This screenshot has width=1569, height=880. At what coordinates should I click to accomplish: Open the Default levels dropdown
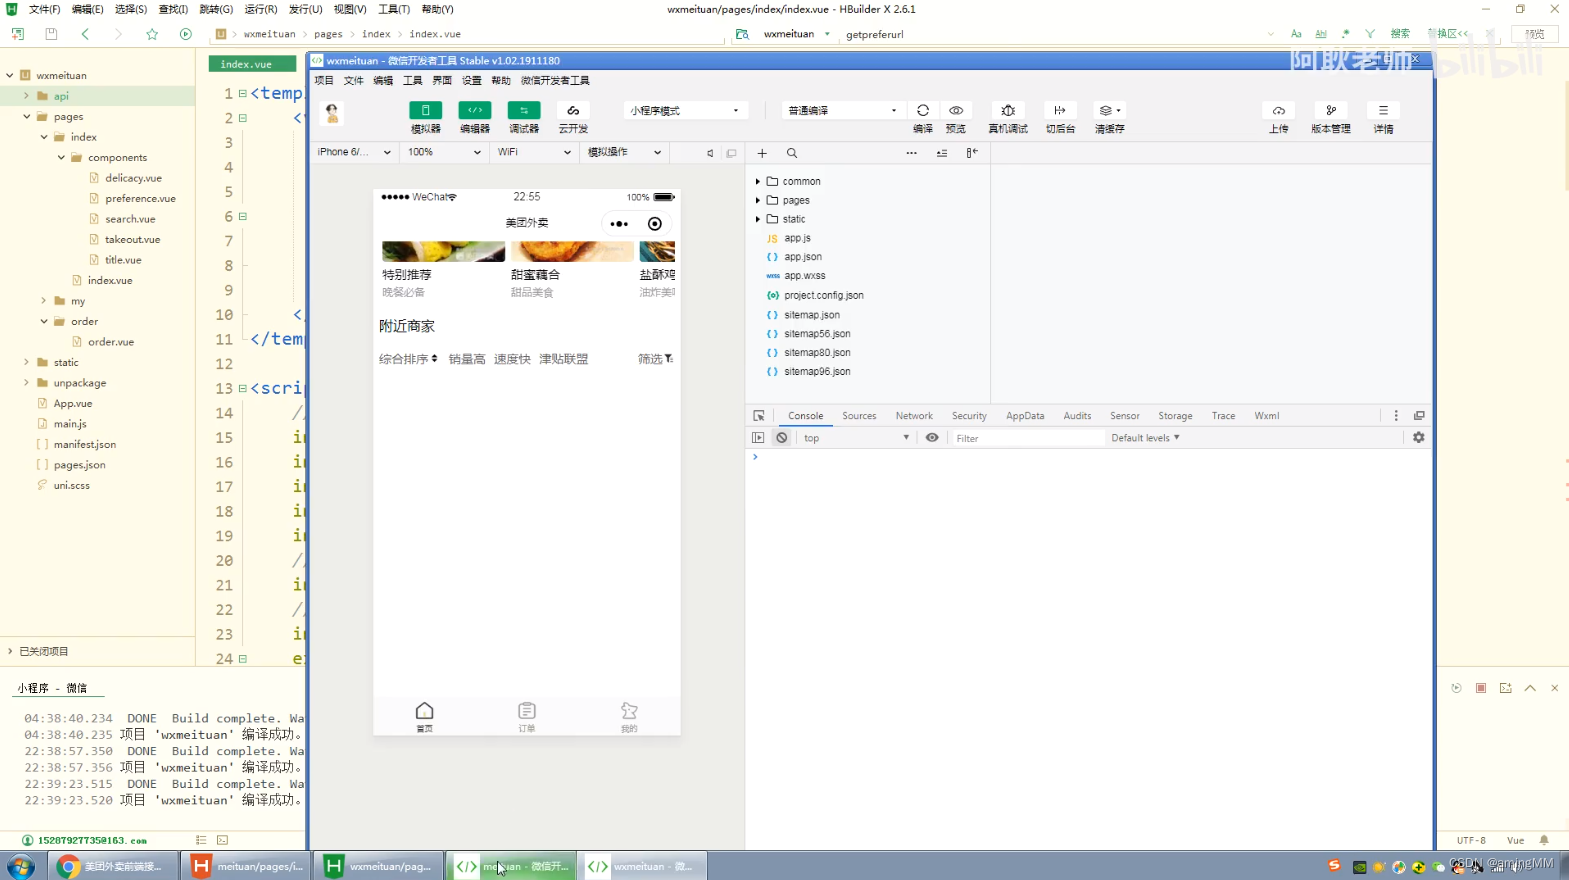coord(1146,438)
